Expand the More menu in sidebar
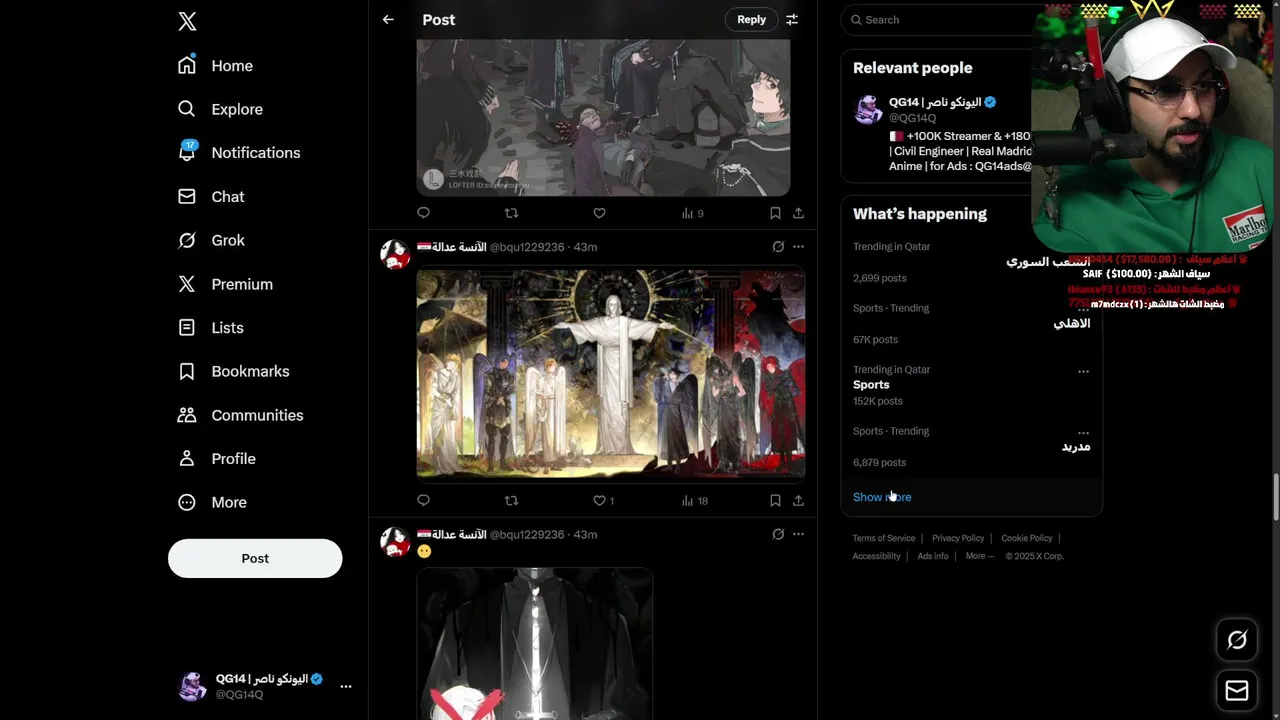The image size is (1280, 720). (211, 502)
